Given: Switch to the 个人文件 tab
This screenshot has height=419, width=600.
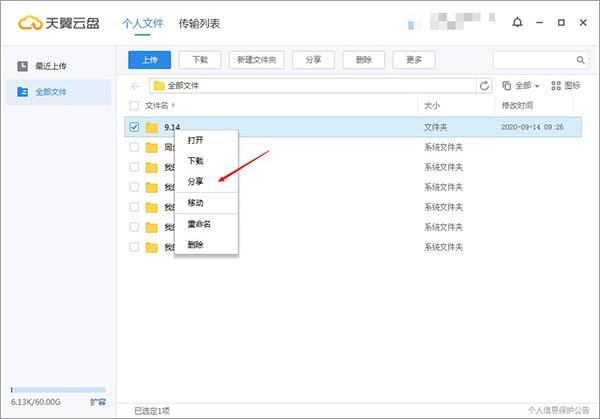Looking at the screenshot, I should point(143,24).
